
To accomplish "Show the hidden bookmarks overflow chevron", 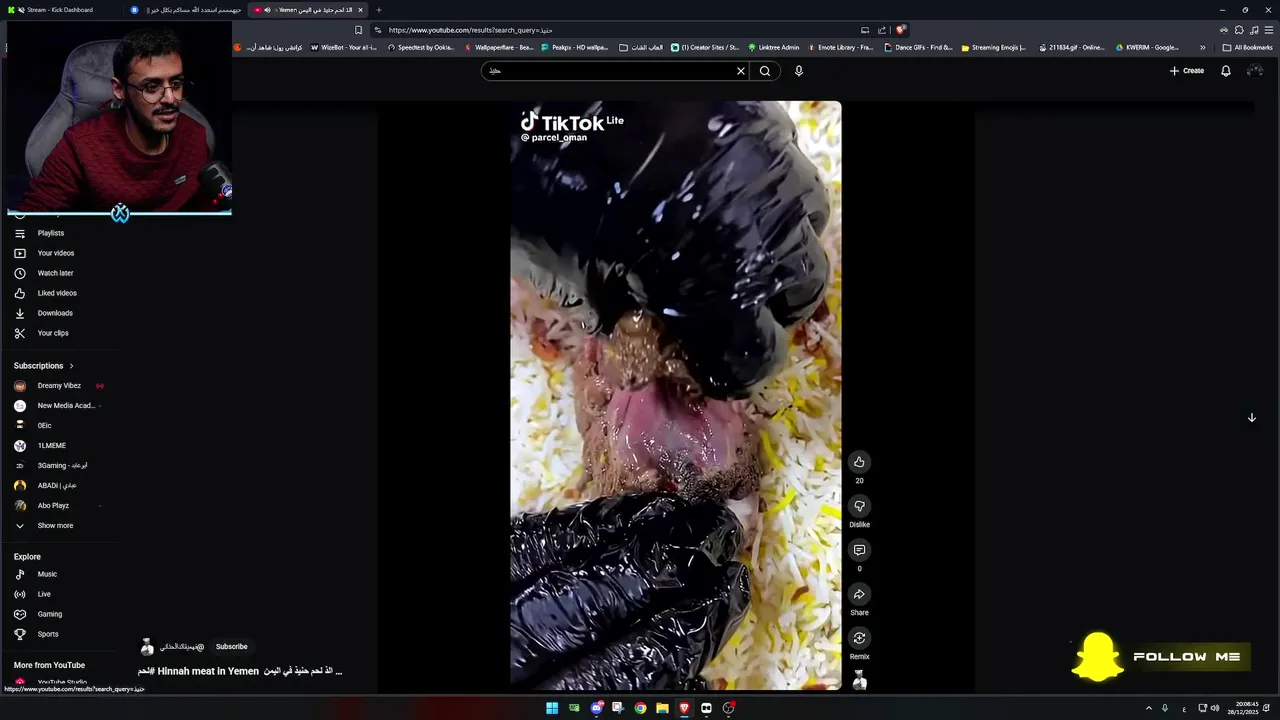I will (1202, 47).
